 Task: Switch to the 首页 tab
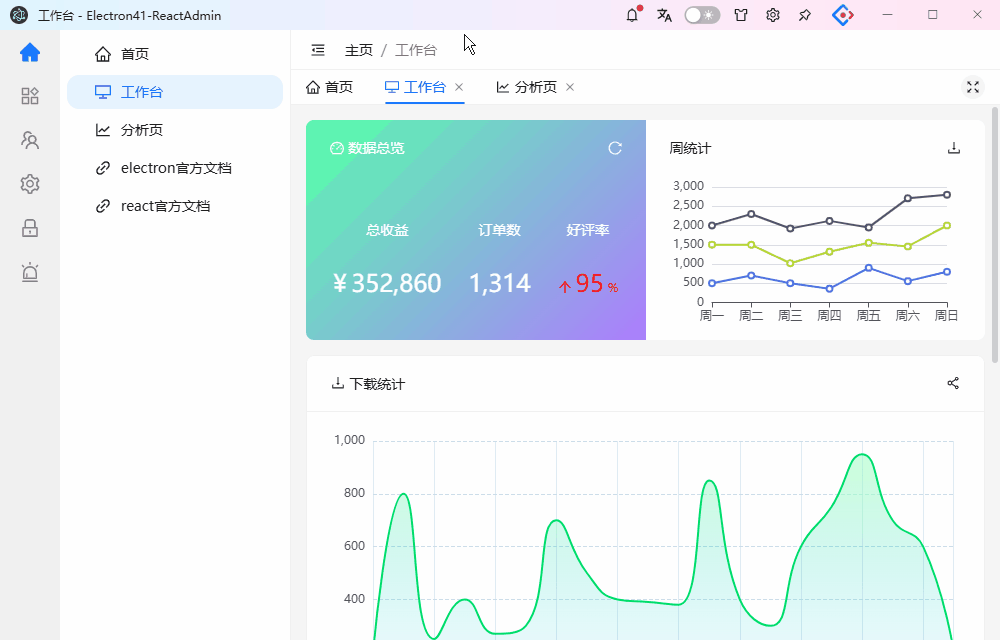point(329,87)
